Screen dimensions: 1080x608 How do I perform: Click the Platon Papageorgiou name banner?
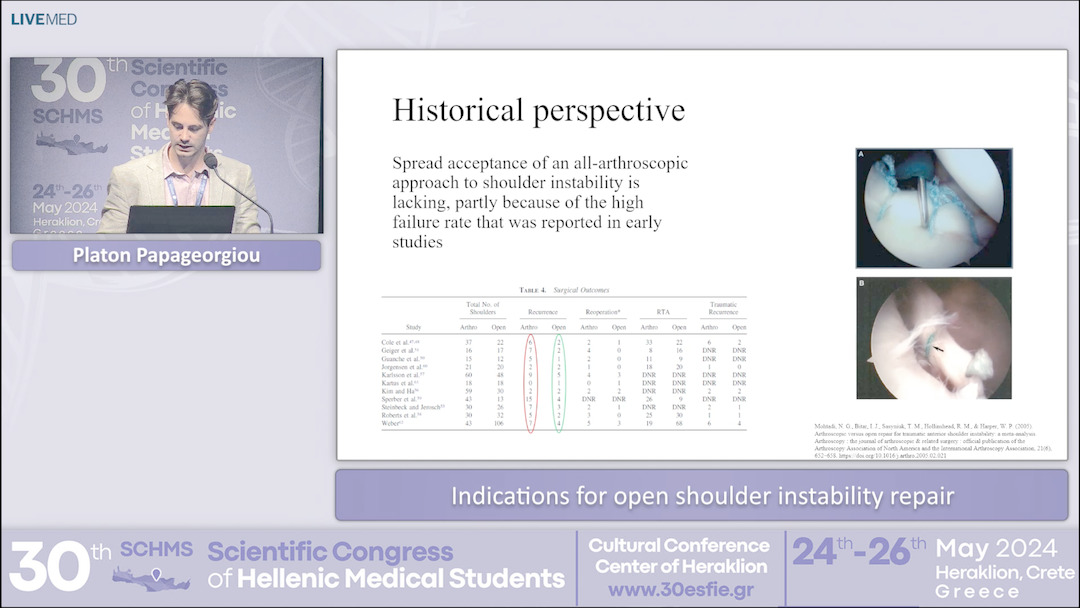pyautogui.click(x=165, y=255)
